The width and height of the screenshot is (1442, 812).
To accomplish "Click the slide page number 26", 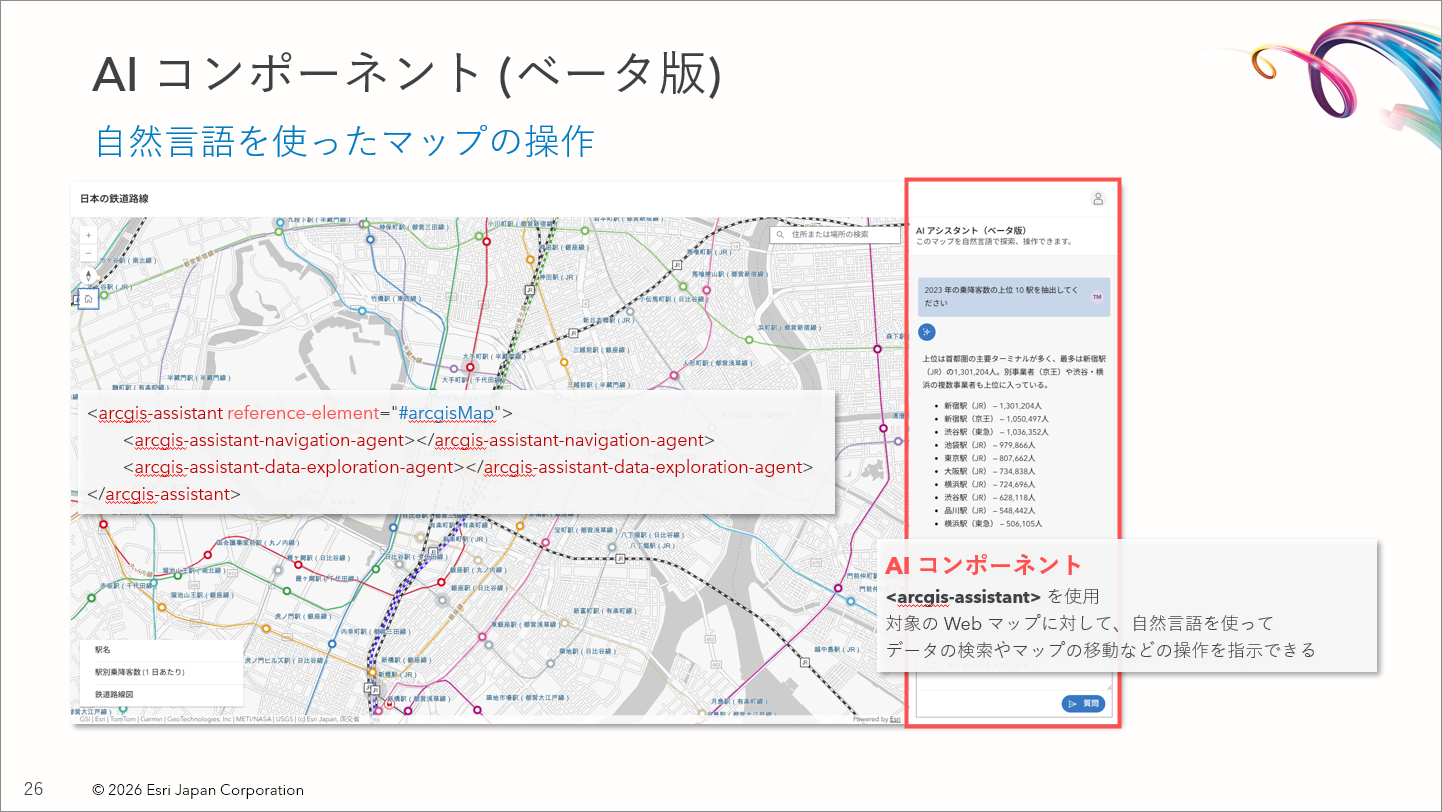I will [x=33, y=789].
